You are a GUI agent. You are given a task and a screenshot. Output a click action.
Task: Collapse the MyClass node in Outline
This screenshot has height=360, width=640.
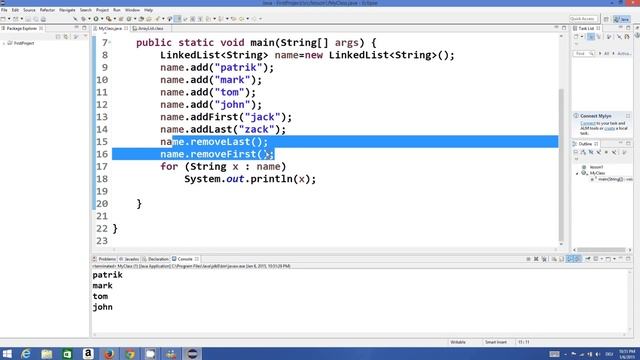click(x=577, y=174)
